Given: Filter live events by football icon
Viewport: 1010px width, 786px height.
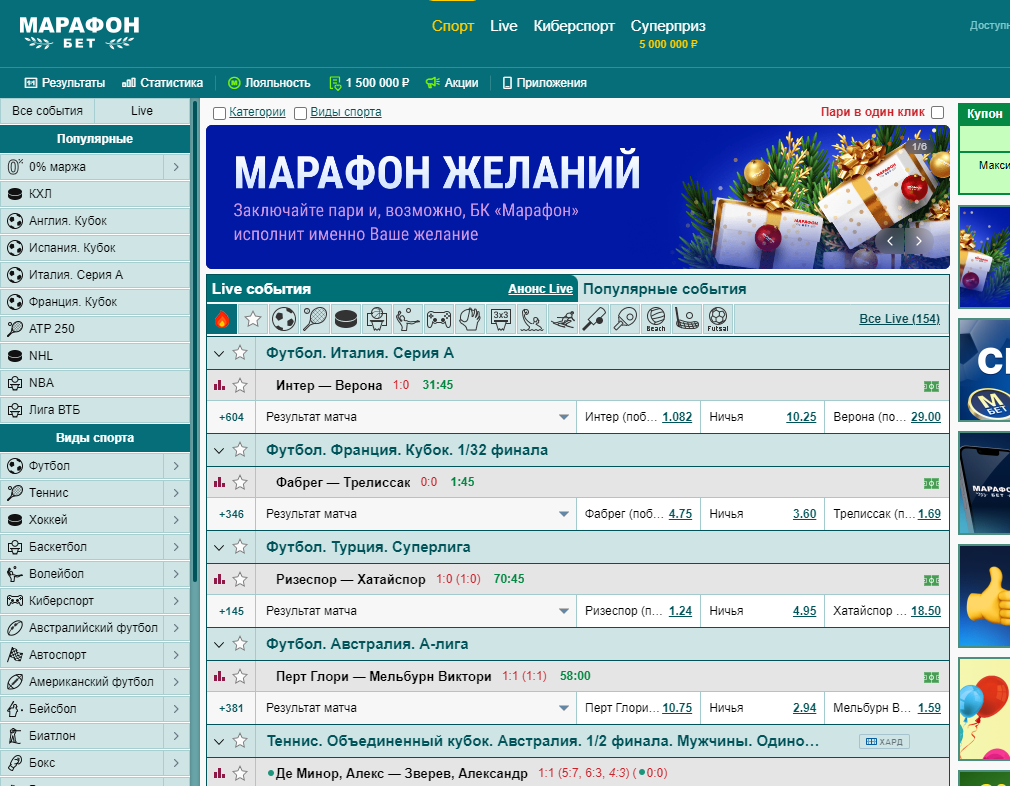Looking at the screenshot, I should click(284, 319).
